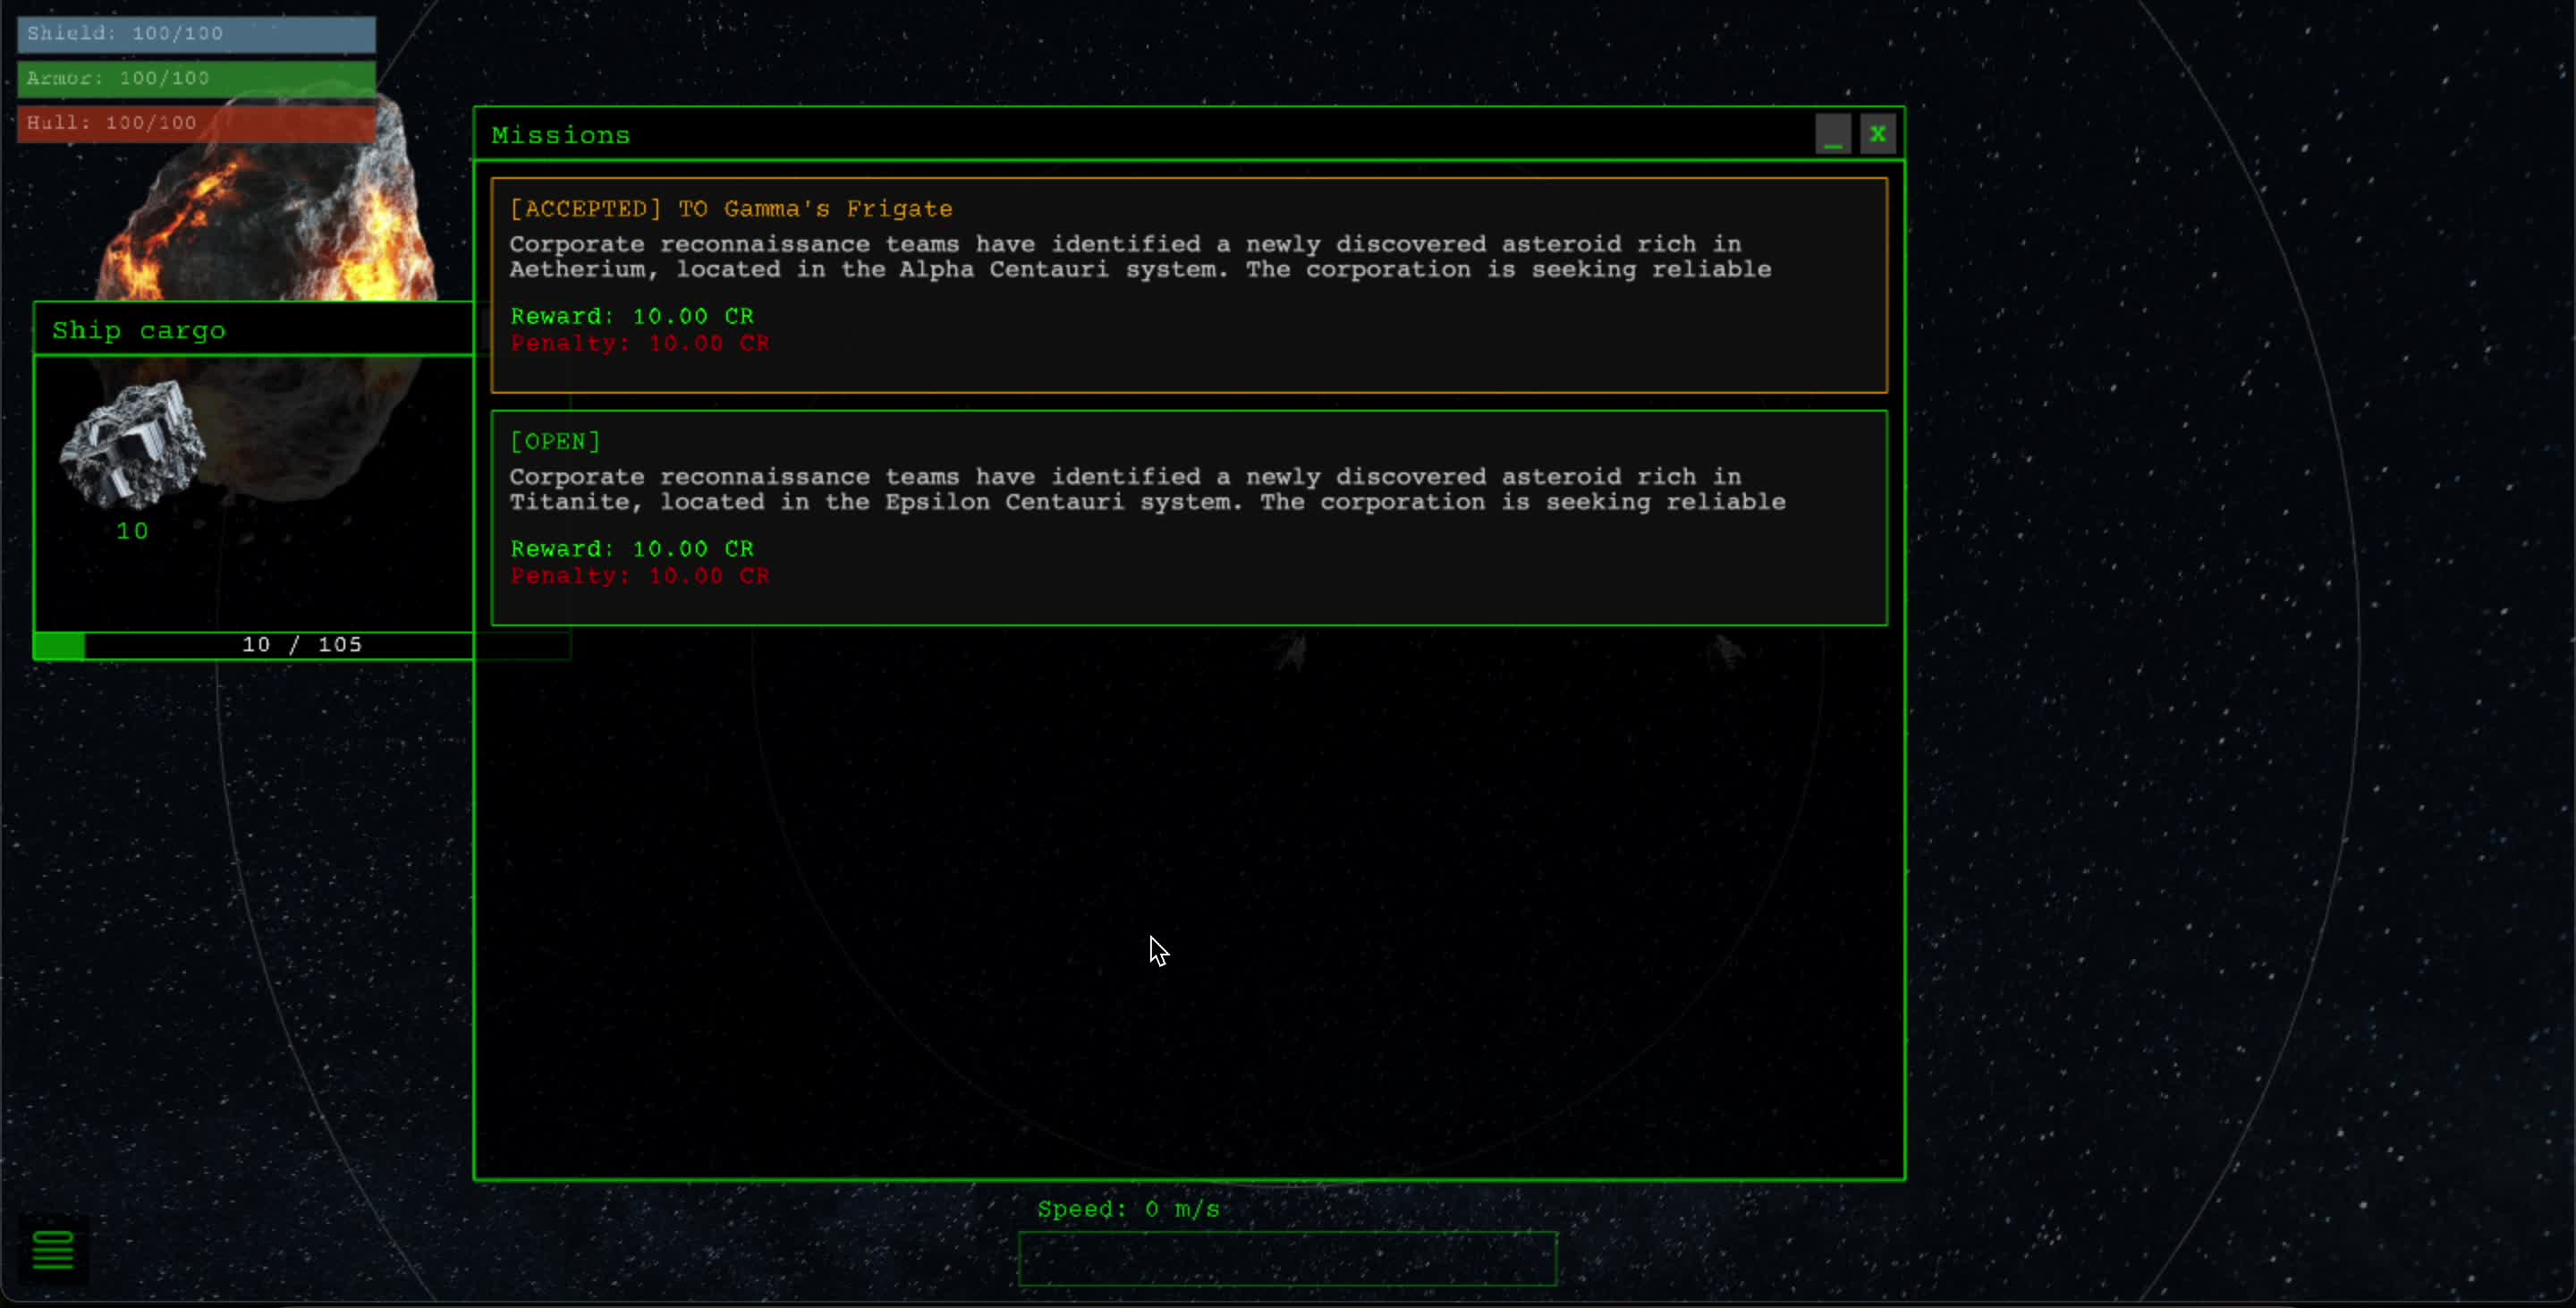The height and width of the screenshot is (1308, 2576).
Task: Select the ore item in Ship cargo
Action: tap(132, 446)
